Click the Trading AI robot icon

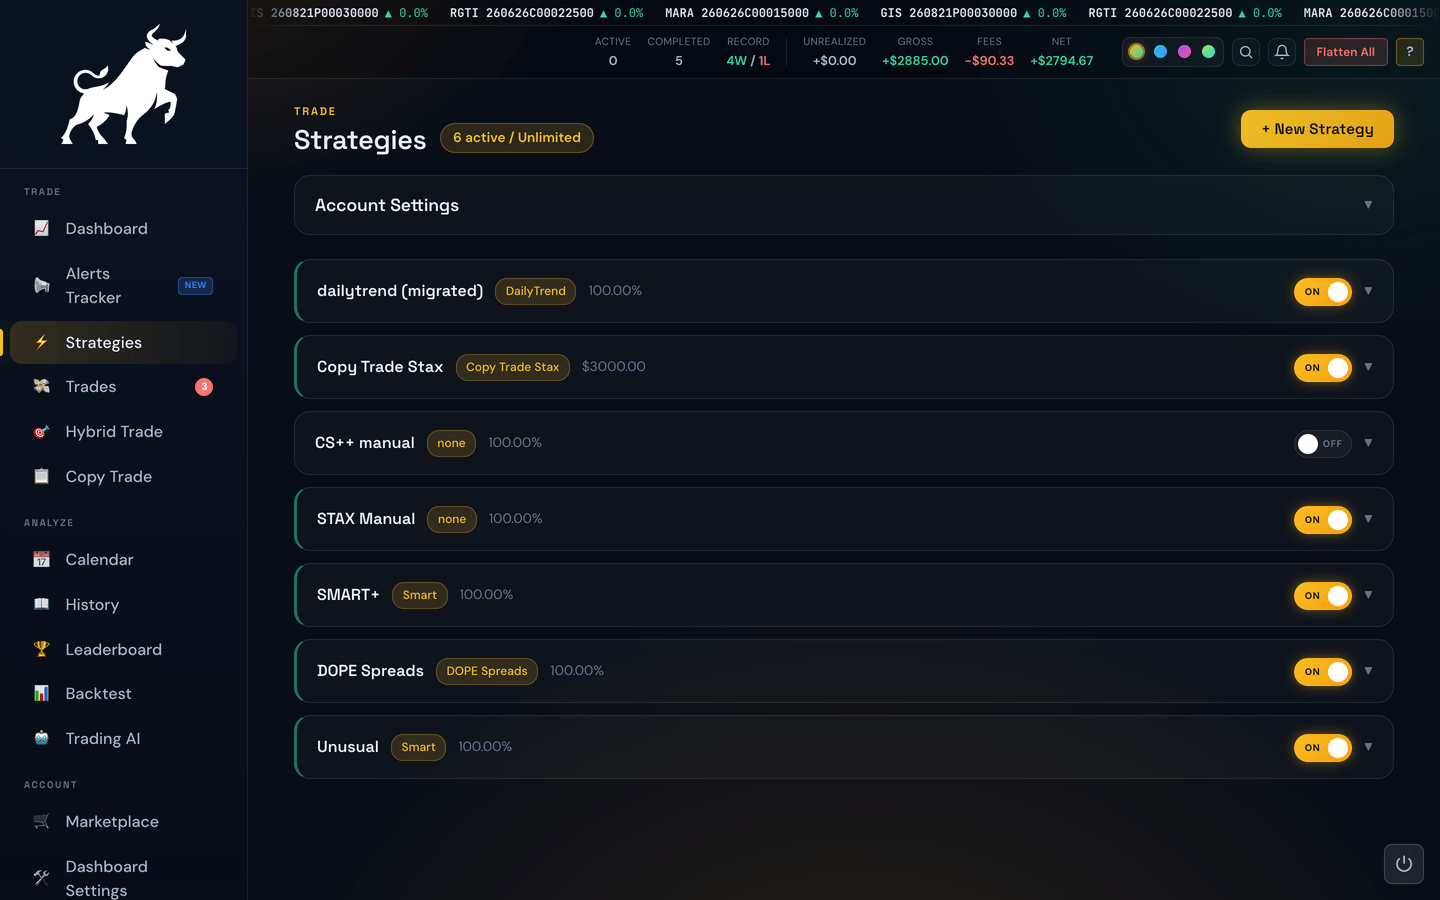[x=41, y=738]
